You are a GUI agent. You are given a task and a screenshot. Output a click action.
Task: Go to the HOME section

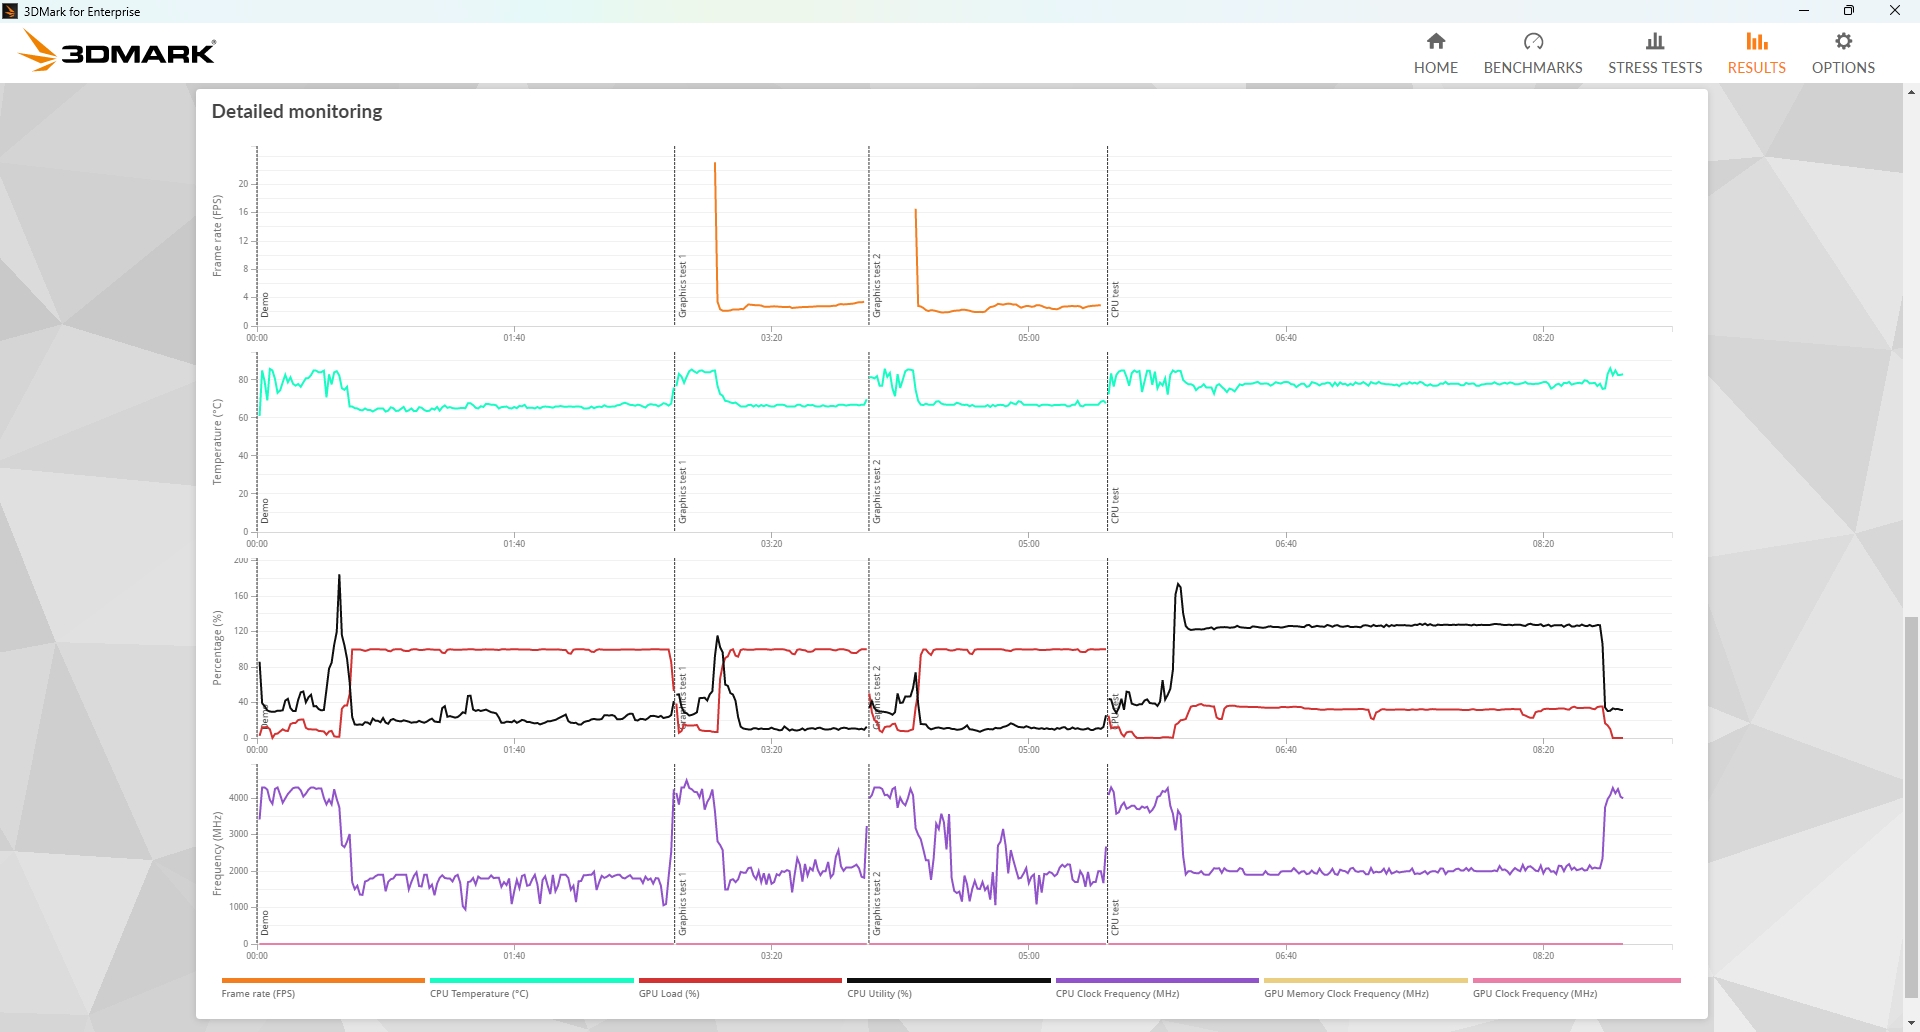1435,53
